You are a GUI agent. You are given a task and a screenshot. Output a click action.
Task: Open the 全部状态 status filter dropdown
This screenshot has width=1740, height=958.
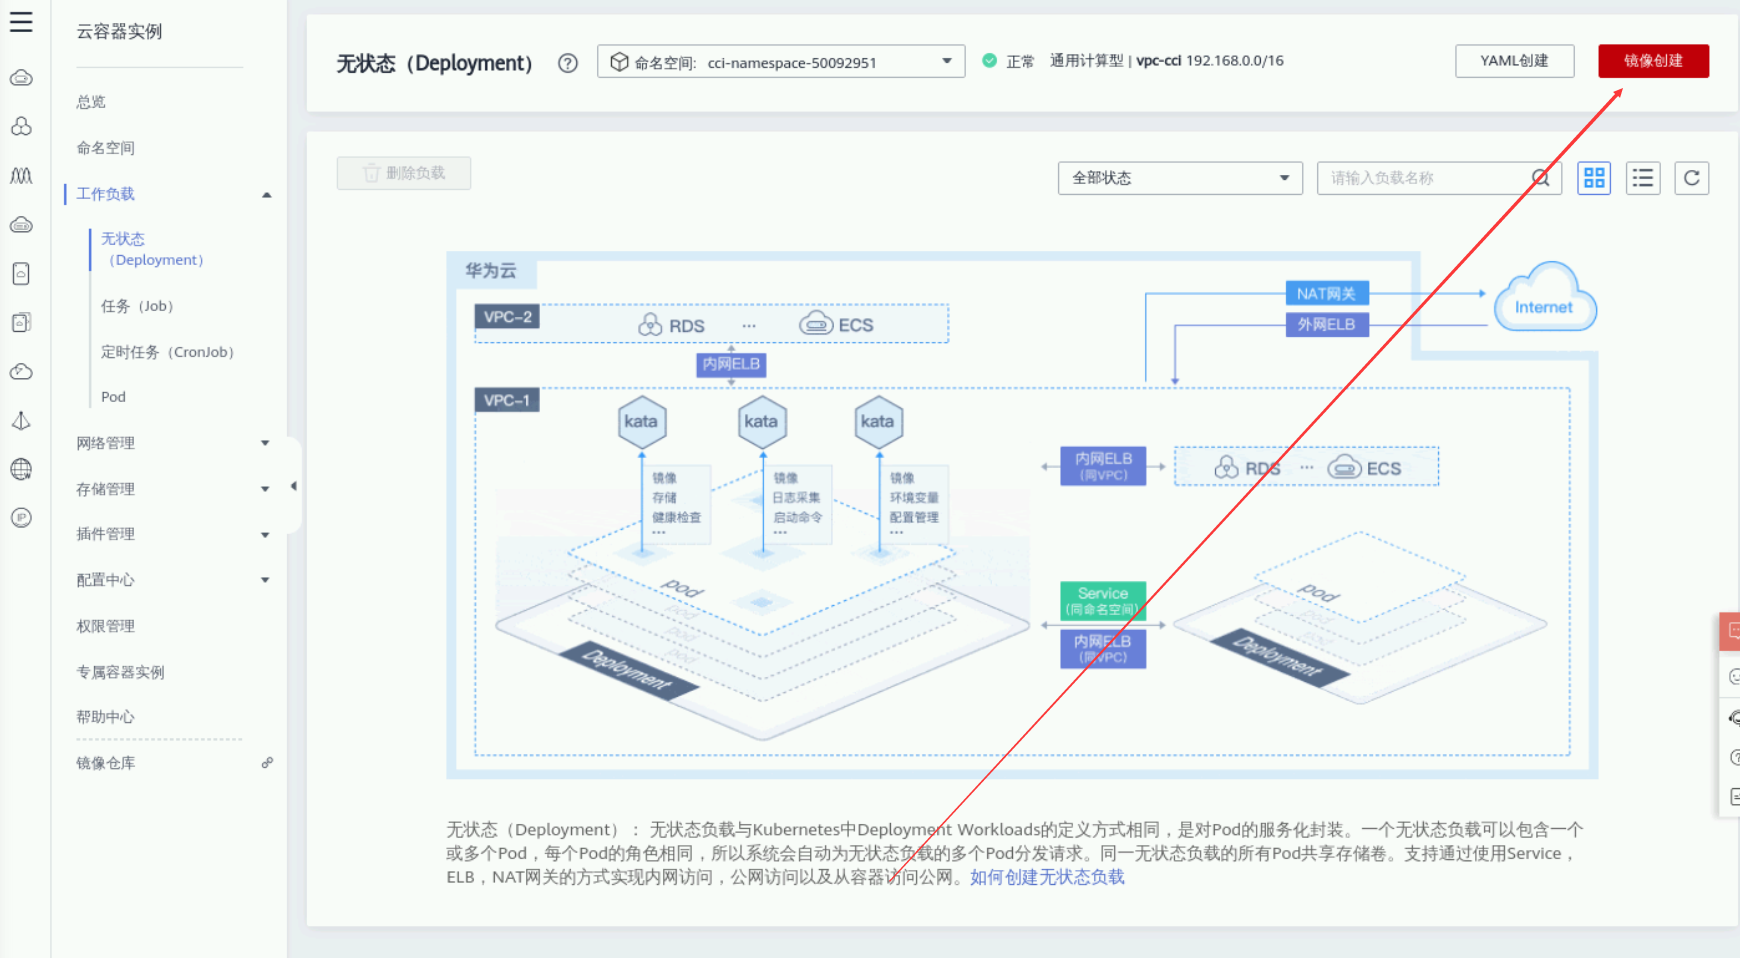1180,178
